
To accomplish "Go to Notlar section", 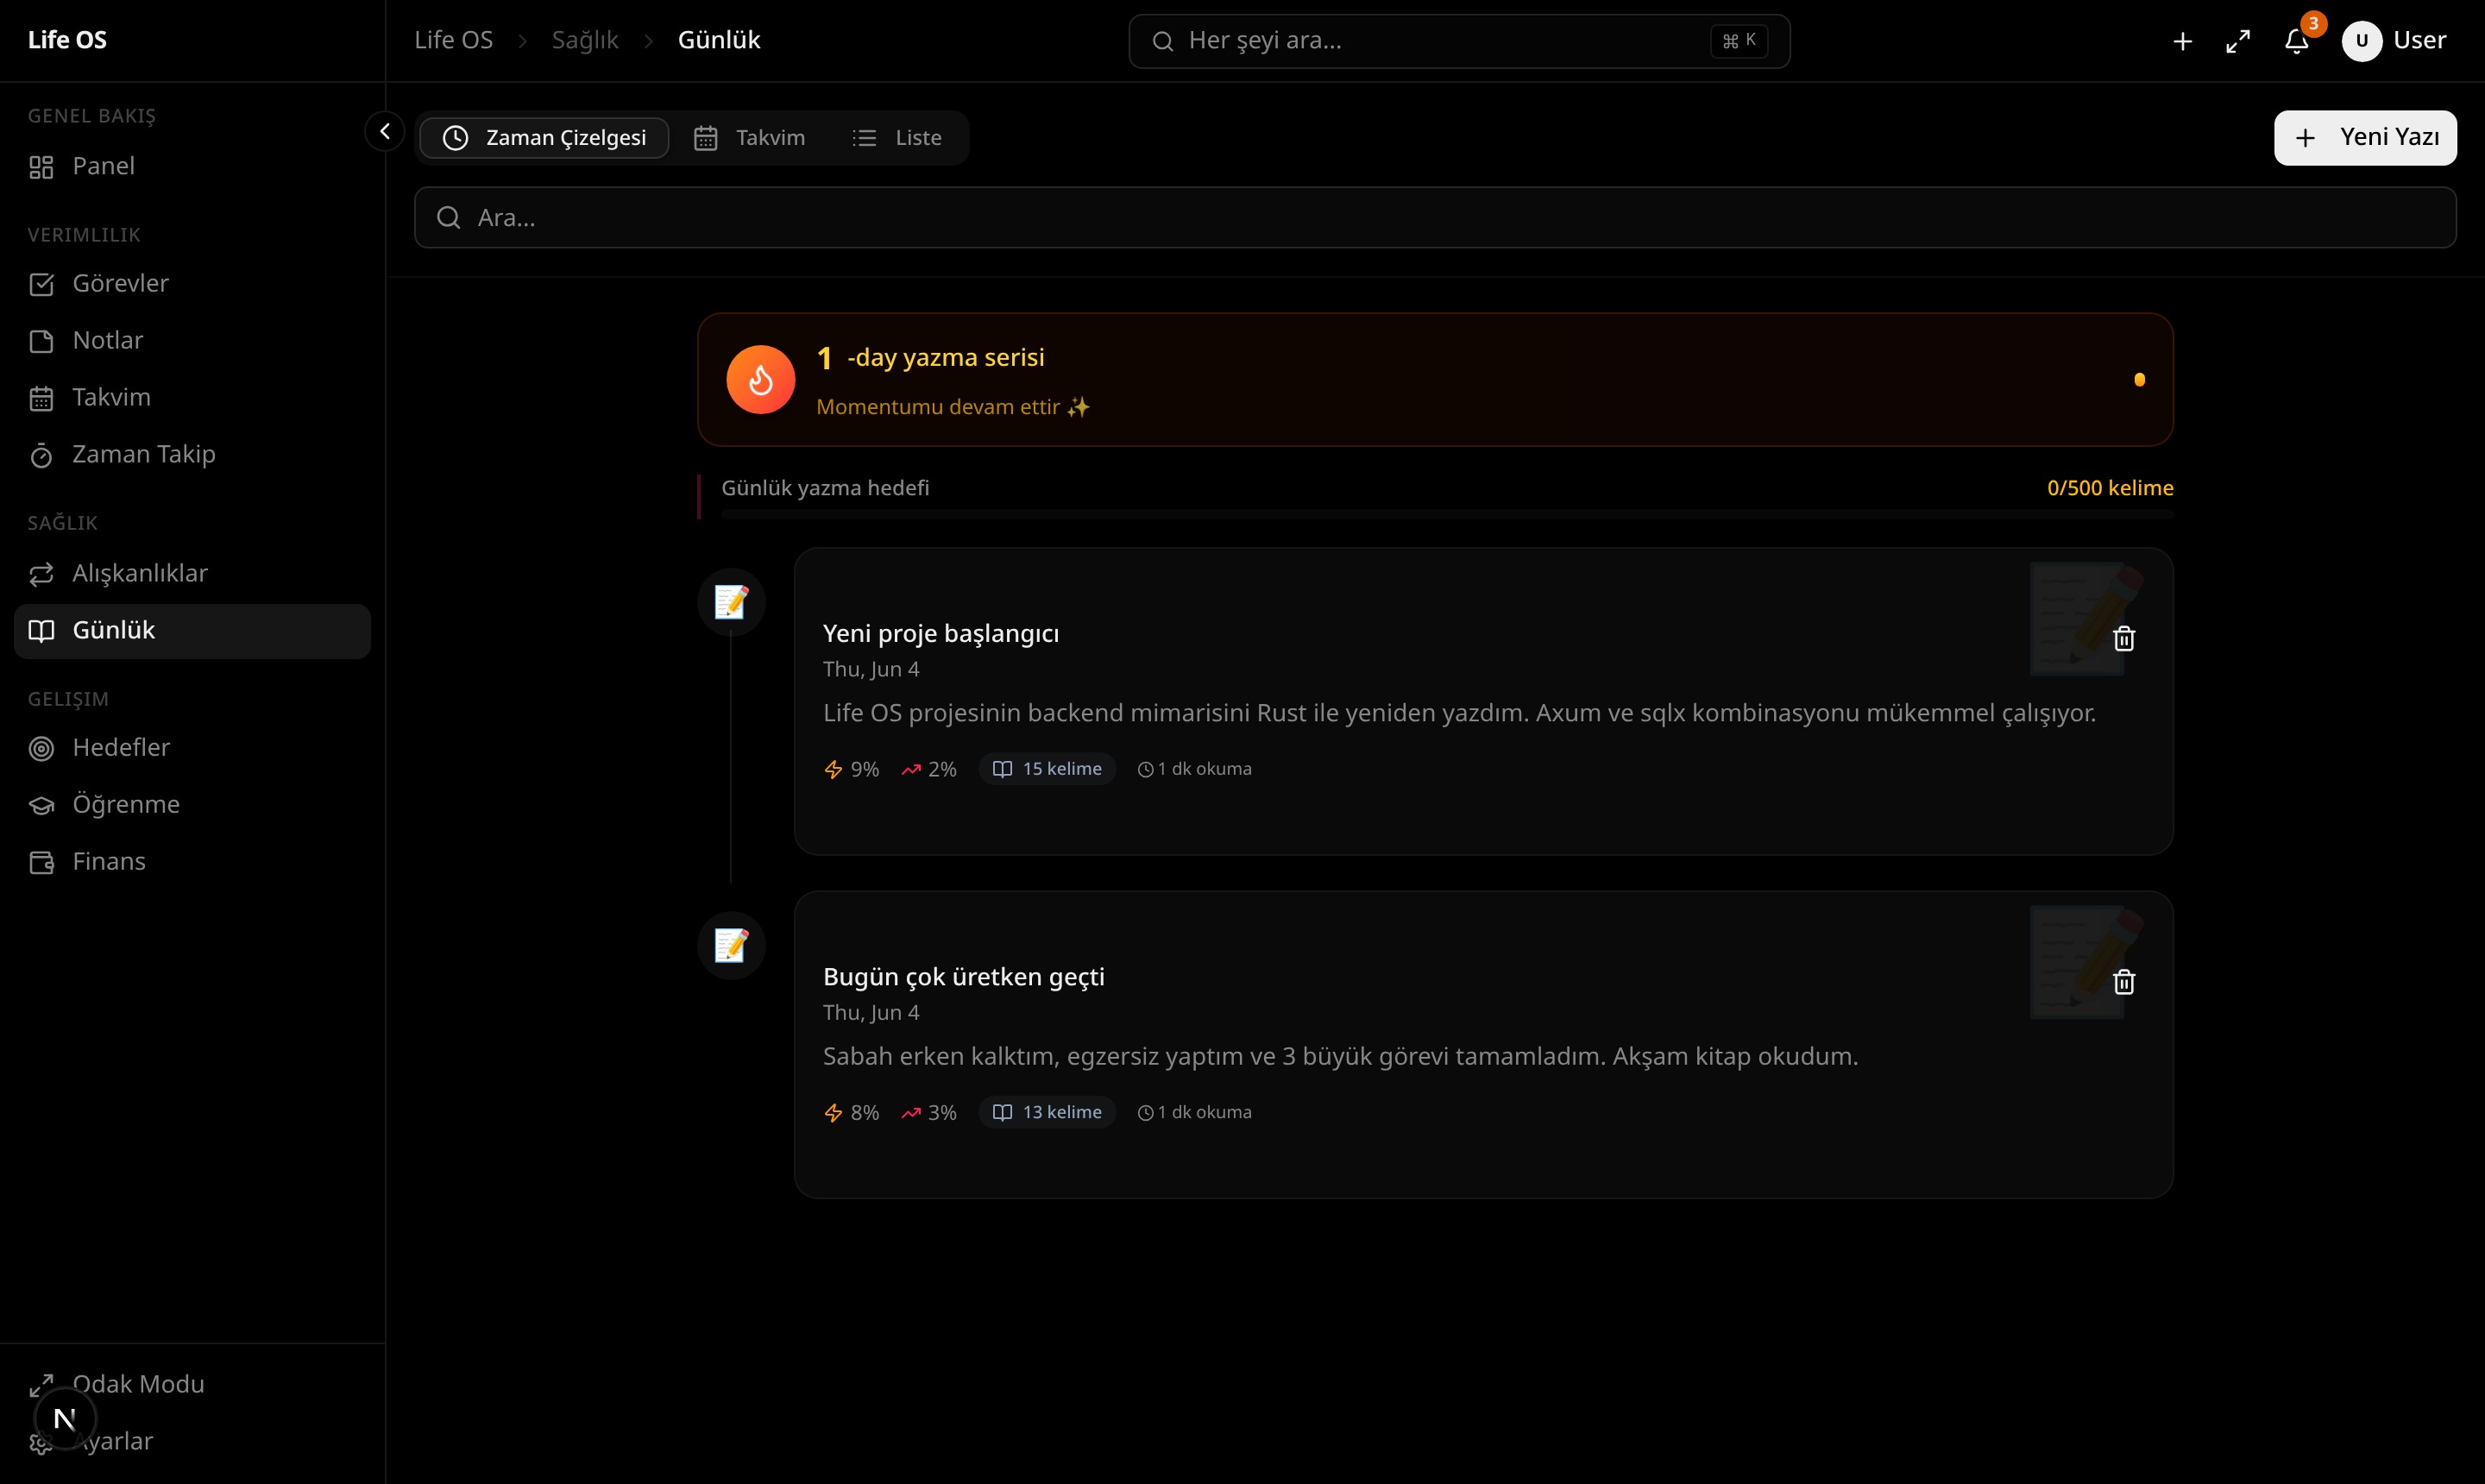I will 192,341.
